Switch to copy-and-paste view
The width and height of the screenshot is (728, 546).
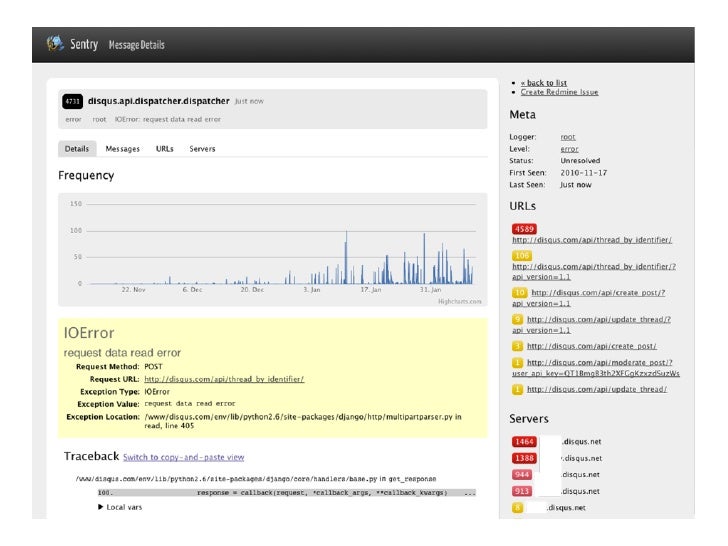tap(183, 457)
